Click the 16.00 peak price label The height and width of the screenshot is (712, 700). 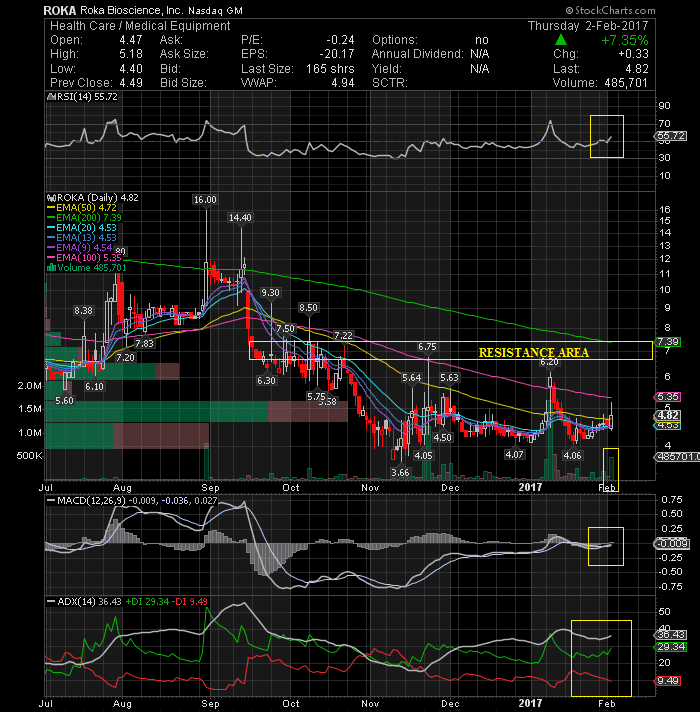pyautogui.click(x=205, y=200)
